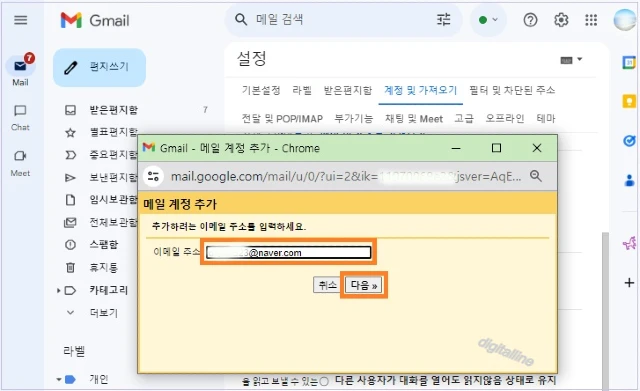Open the account profile avatar
Screen dimensions: 640x391
(626, 20)
